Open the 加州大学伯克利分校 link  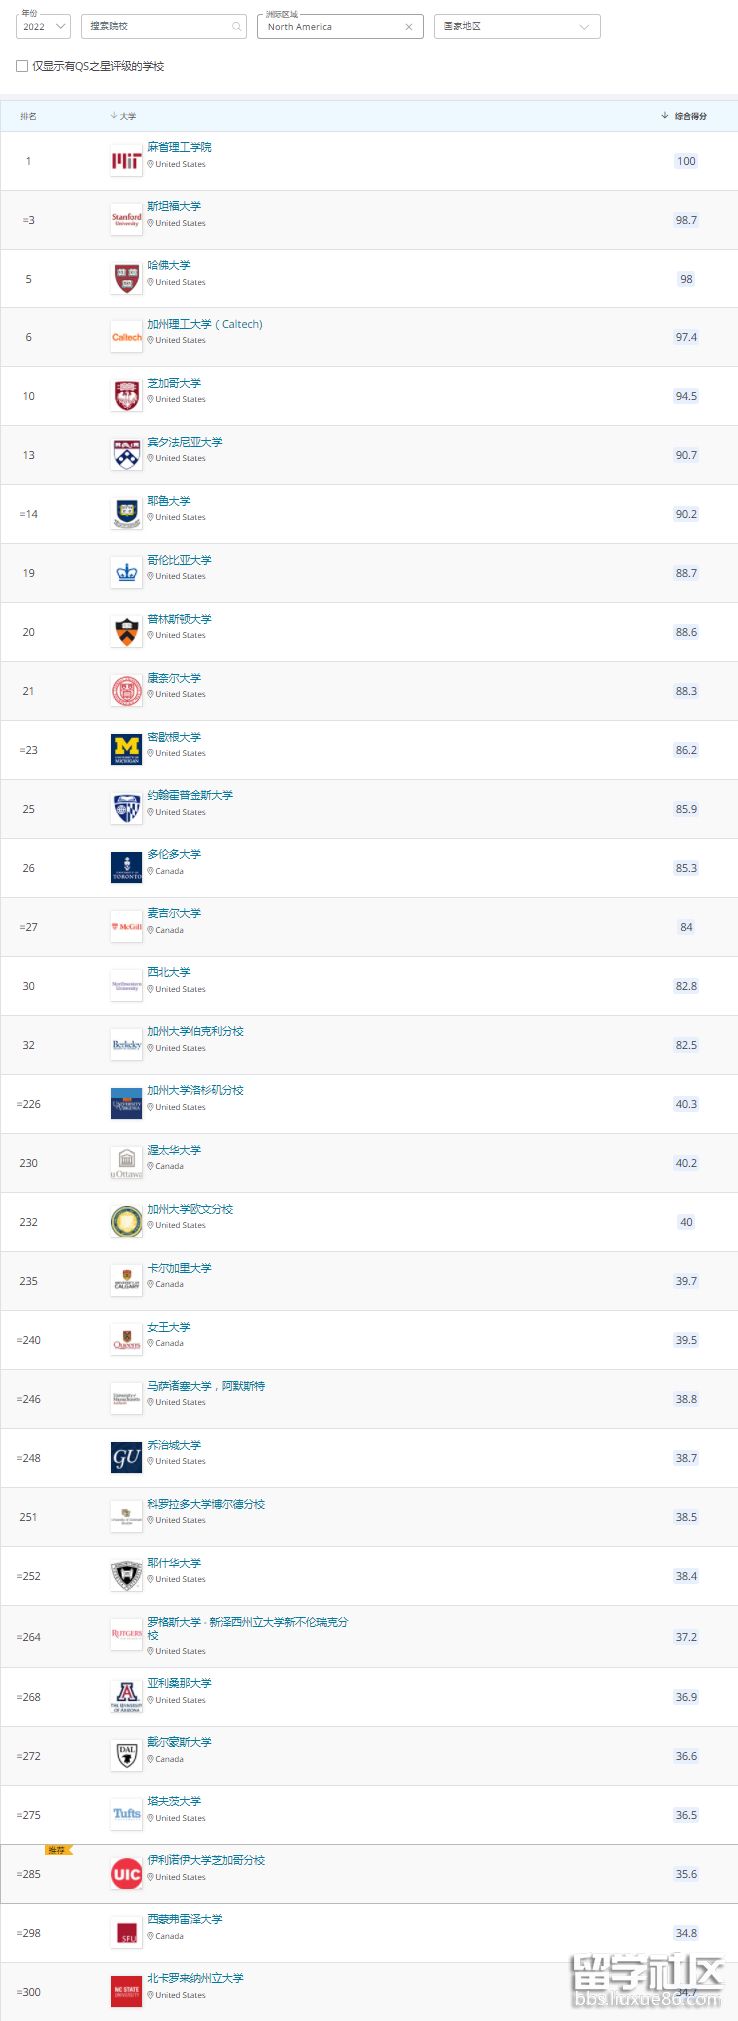tap(195, 1031)
